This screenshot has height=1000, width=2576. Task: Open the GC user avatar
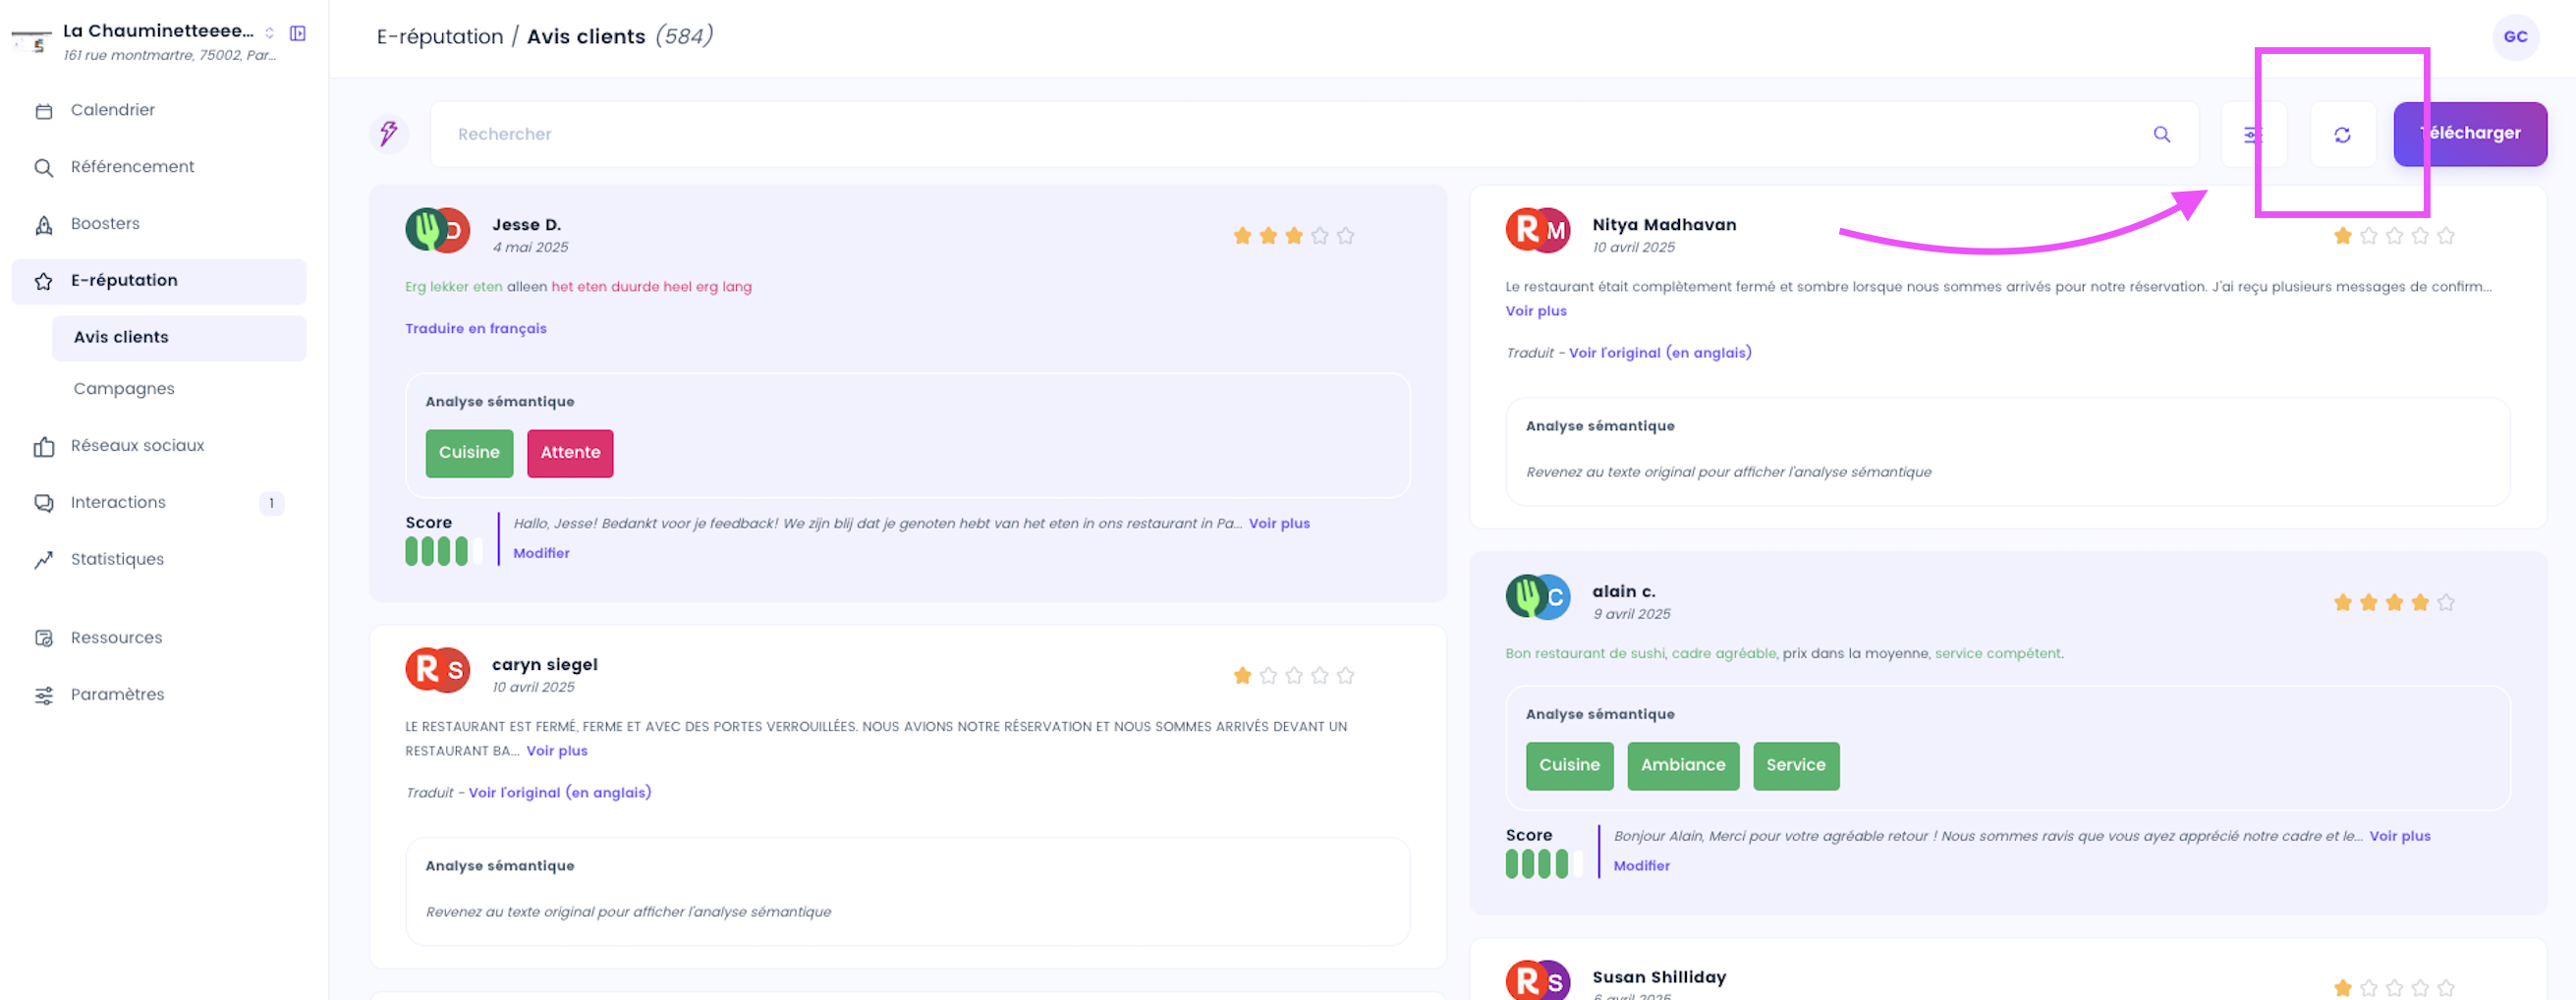[x=2515, y=37]
